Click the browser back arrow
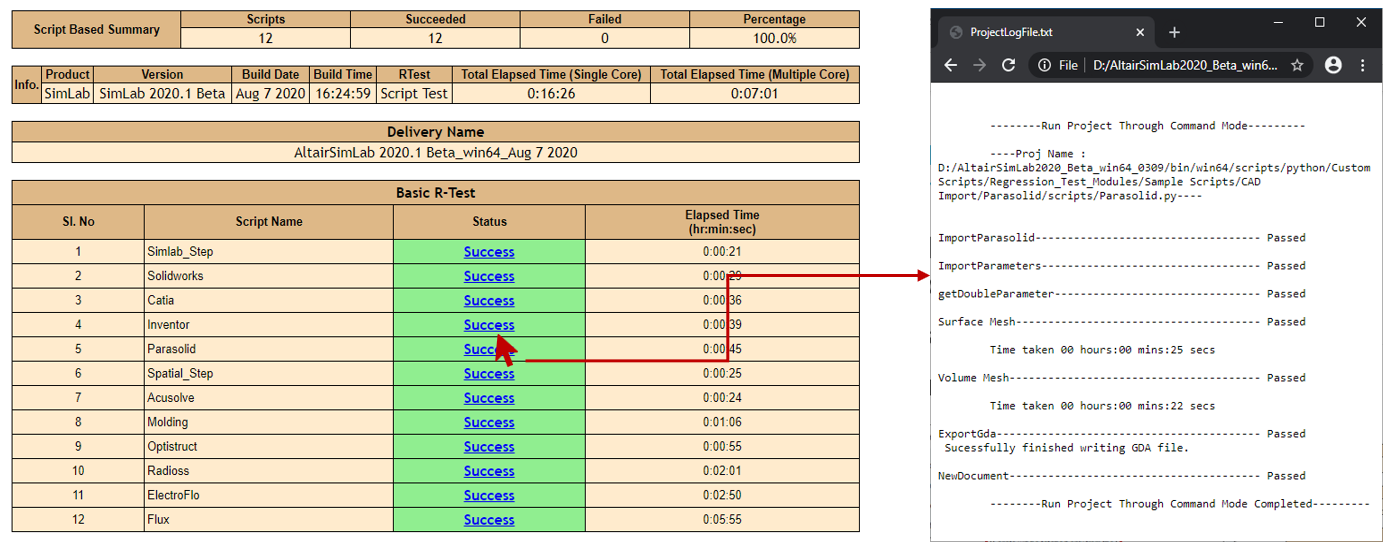The width and height of the screenshot is (1383, 549). tap(951, 65)
